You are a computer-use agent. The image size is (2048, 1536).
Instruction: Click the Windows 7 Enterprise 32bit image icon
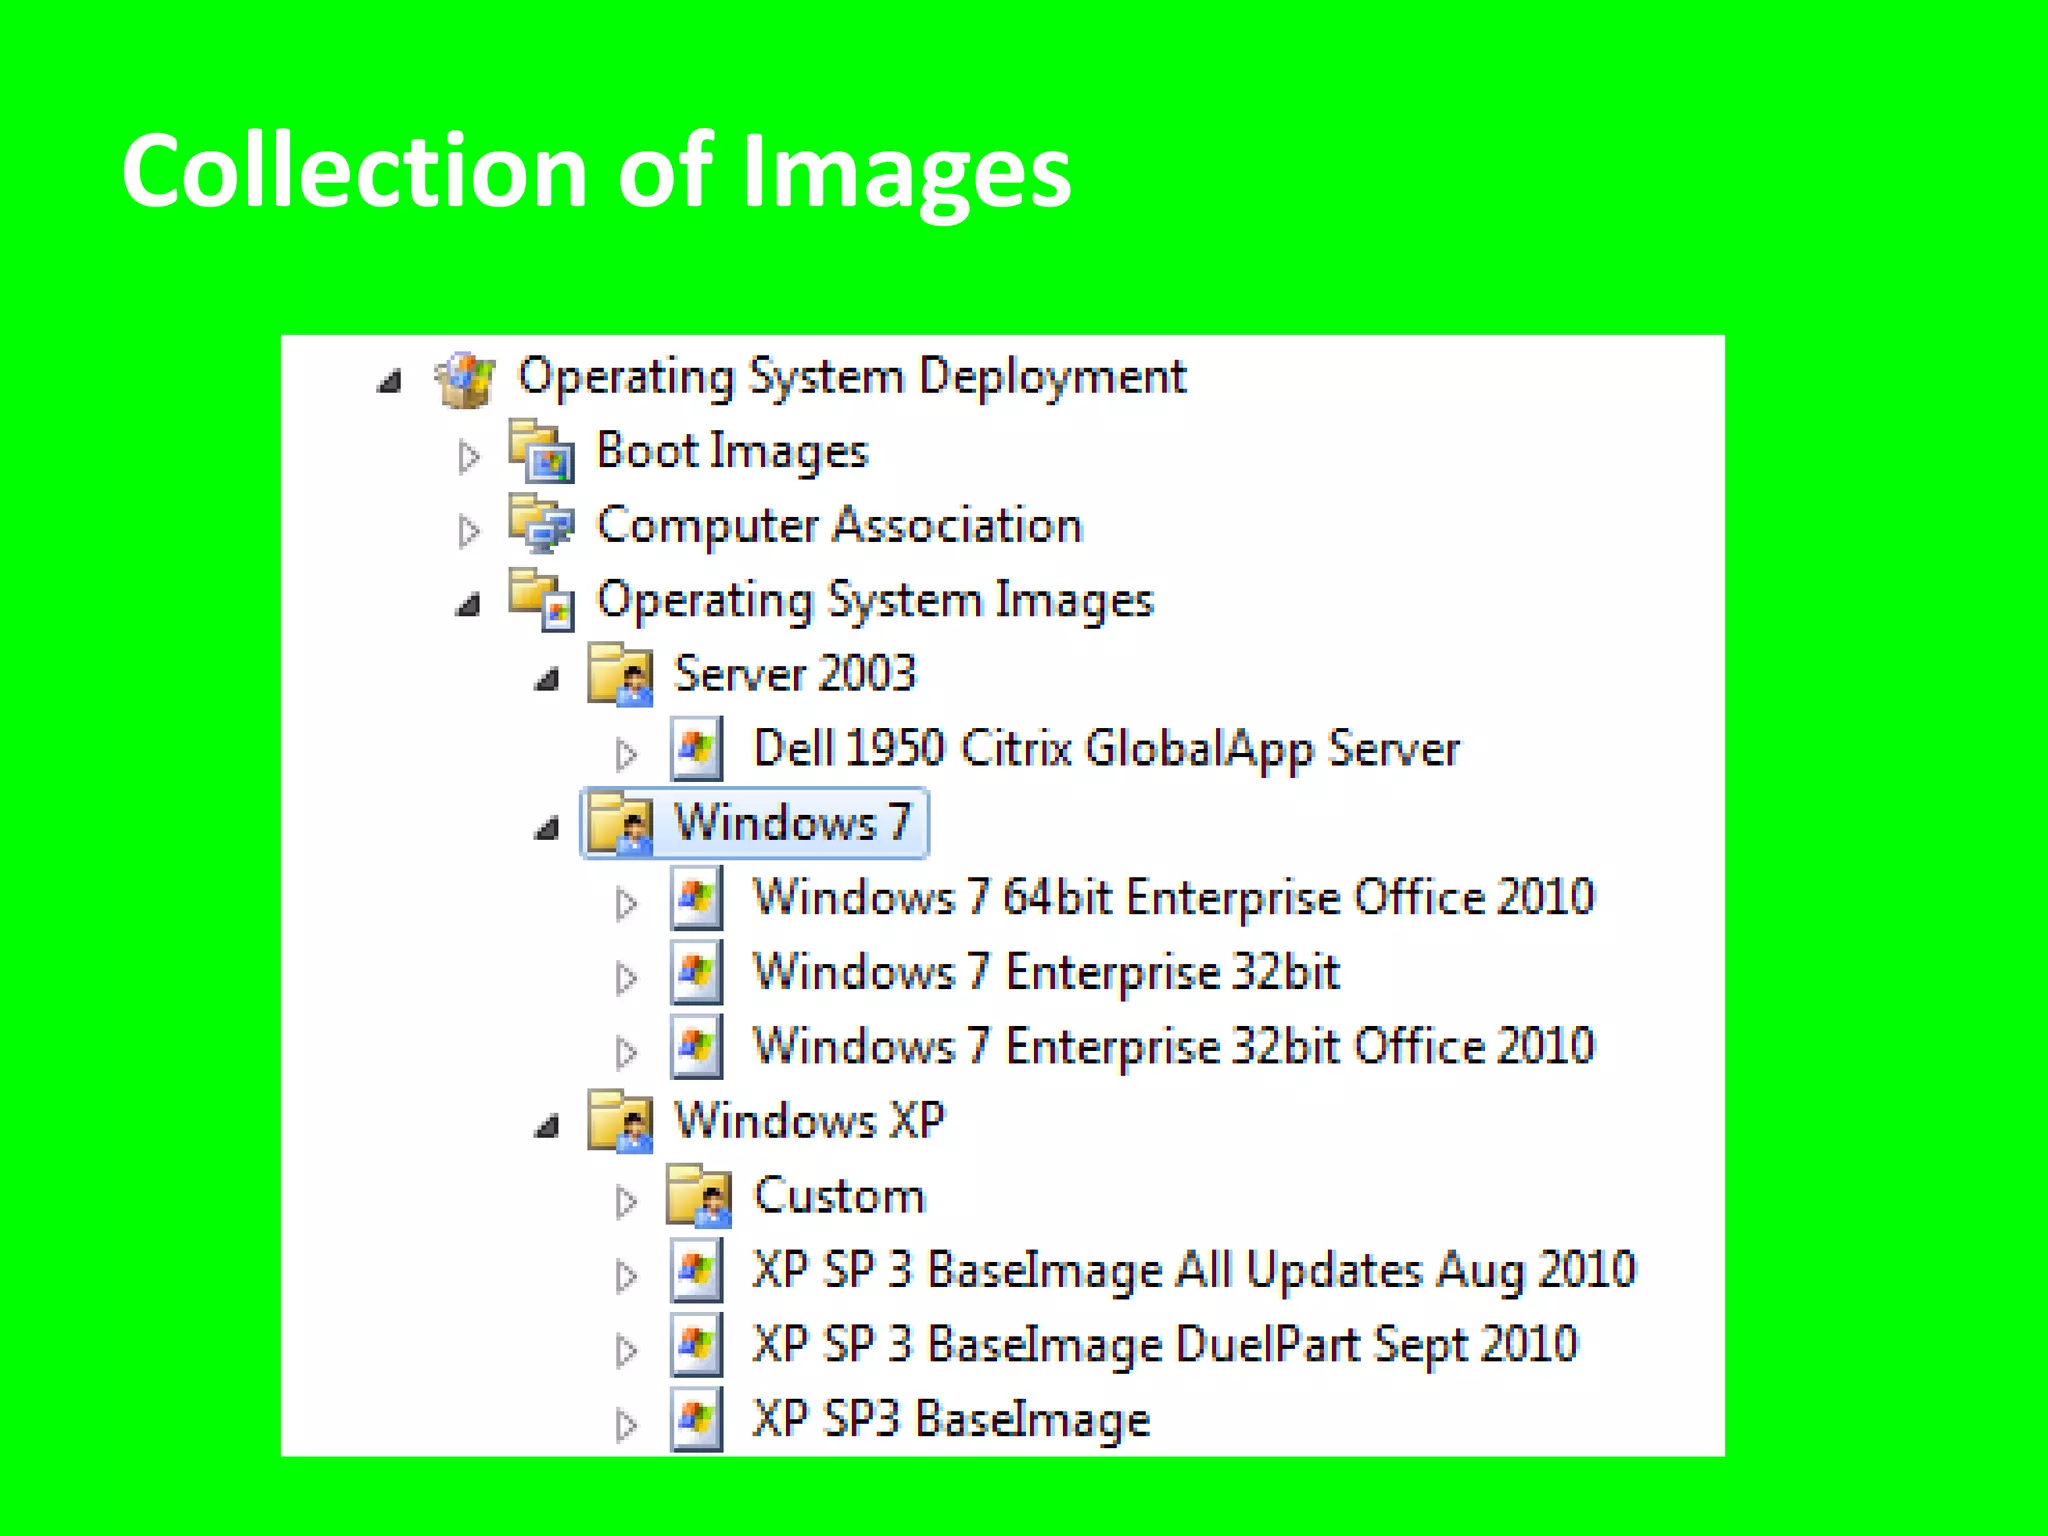[697, 972]
